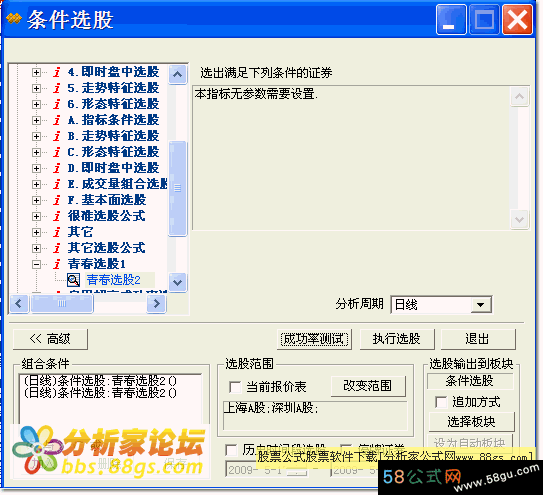Image resolution: width=543 pixels, height=495 pixels.
Task: Open the 分析周期 日线 dropdown
Action: [480, 305]
